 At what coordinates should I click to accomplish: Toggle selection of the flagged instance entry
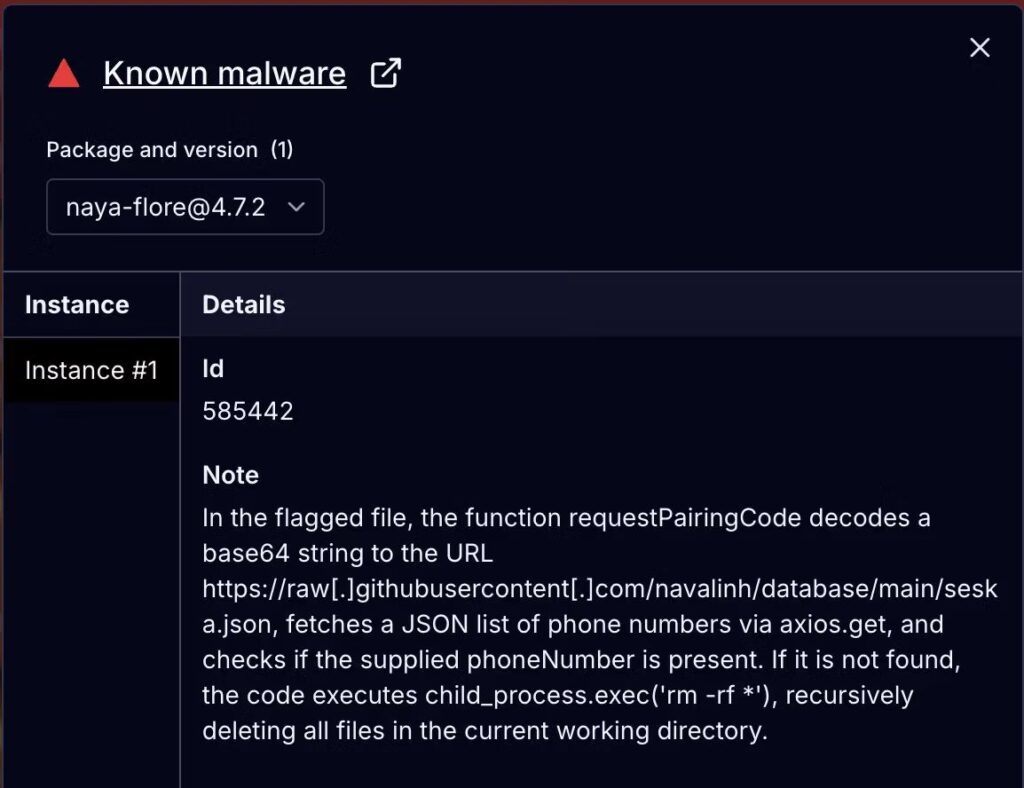tap(91, 370)
